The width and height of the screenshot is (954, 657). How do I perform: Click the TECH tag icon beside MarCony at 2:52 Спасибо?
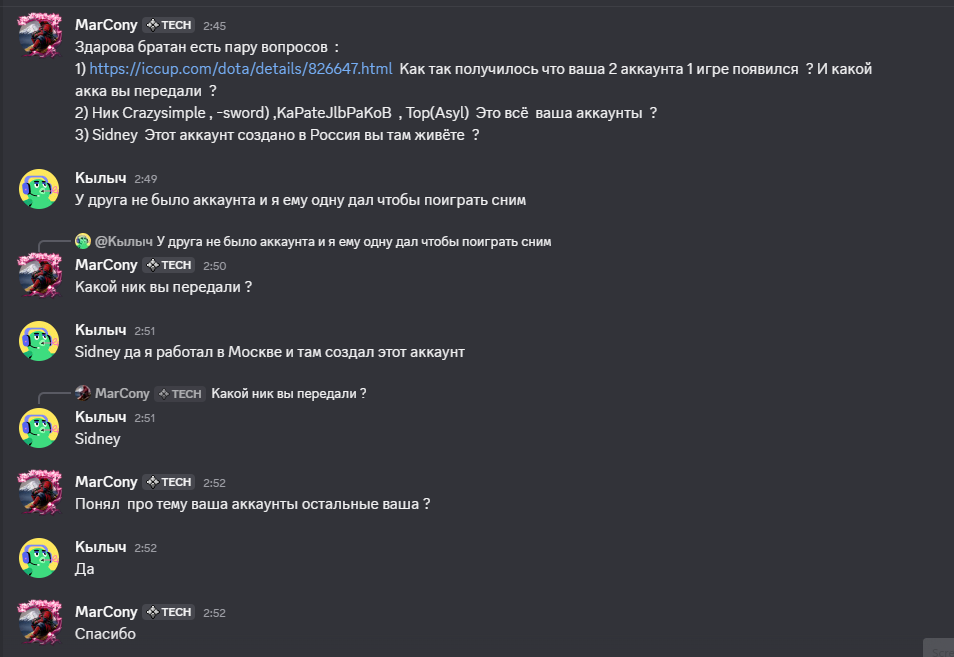[x=153, y=612]
